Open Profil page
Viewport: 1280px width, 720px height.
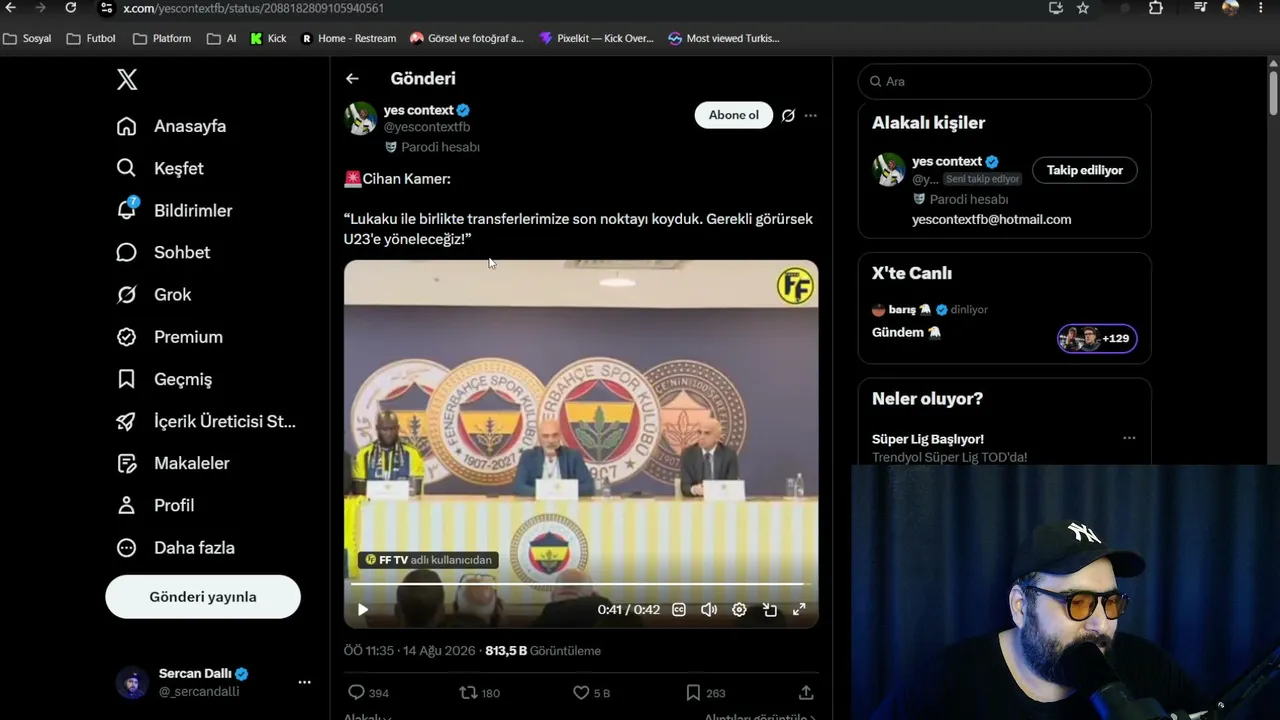point(155,505)
